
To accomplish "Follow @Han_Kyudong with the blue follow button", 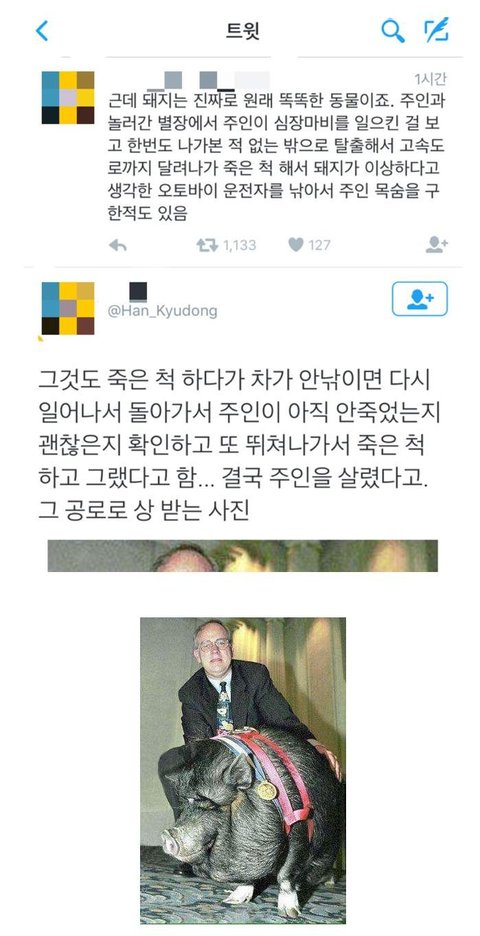I will [x=420, y=298].
